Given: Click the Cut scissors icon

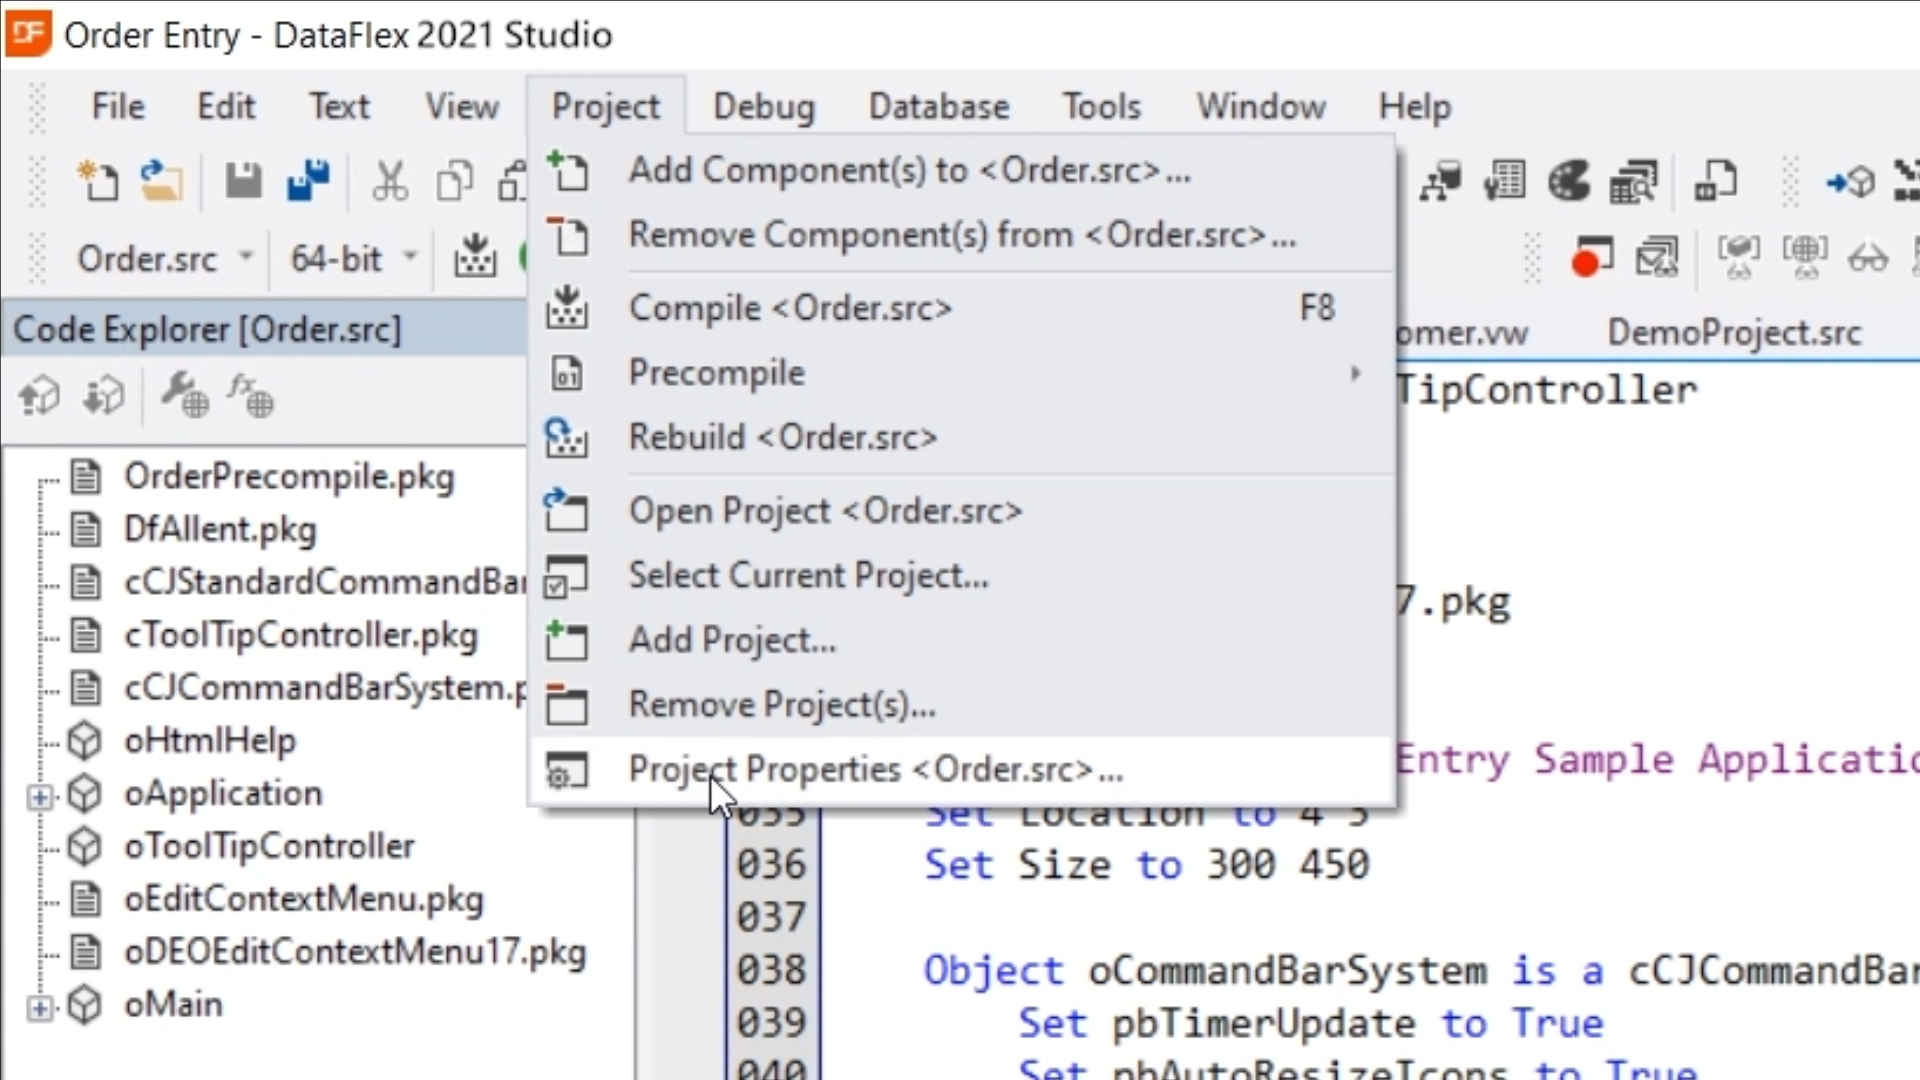Looking at the screenshot, I should (x=389, y=182).
